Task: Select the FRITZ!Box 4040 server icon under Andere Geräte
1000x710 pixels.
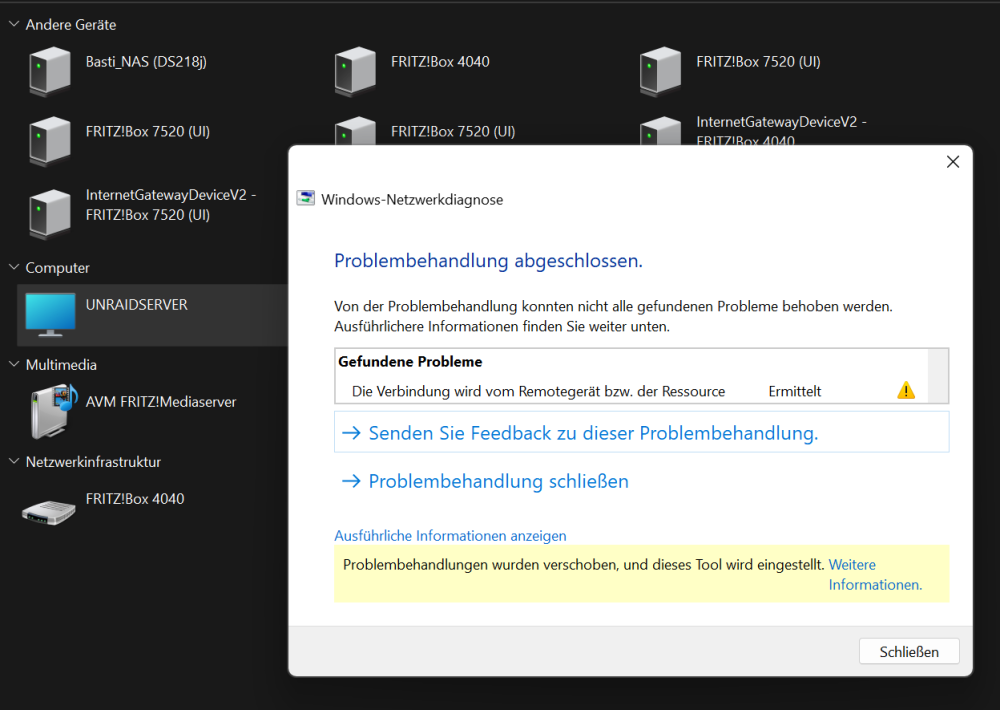Action: click(x=355, y=71)
